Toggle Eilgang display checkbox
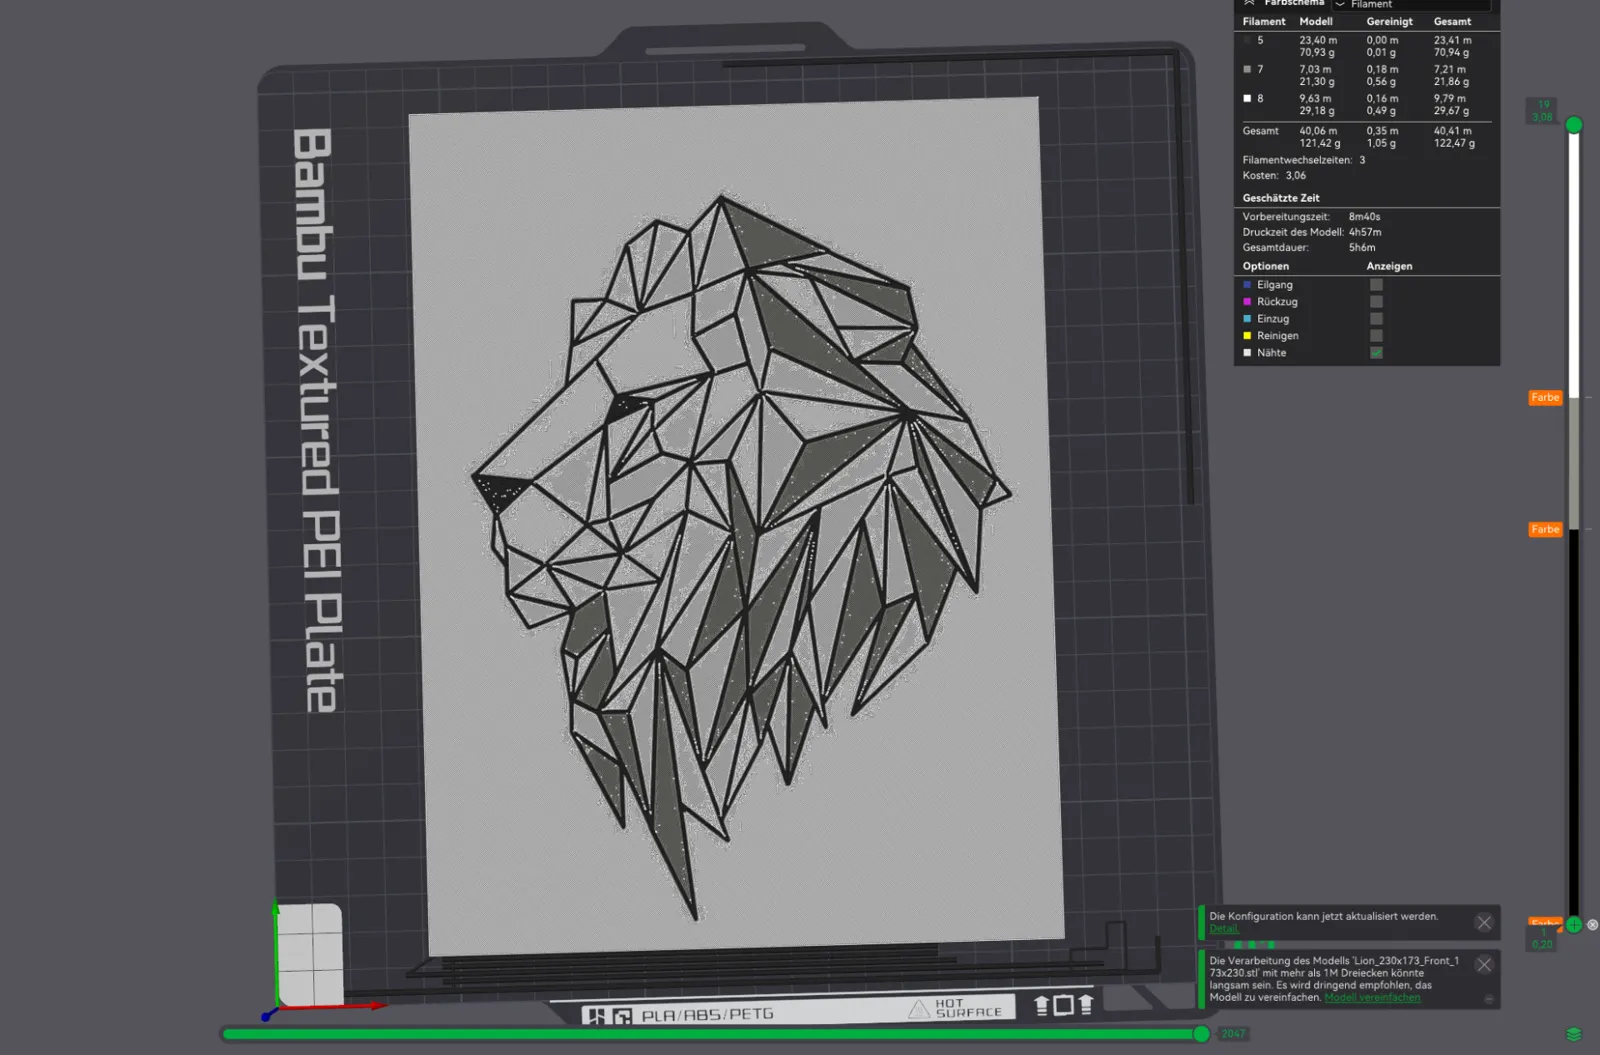Image resolution: width=1600 pixels, height=1055 pixels. pos(1376,285)
